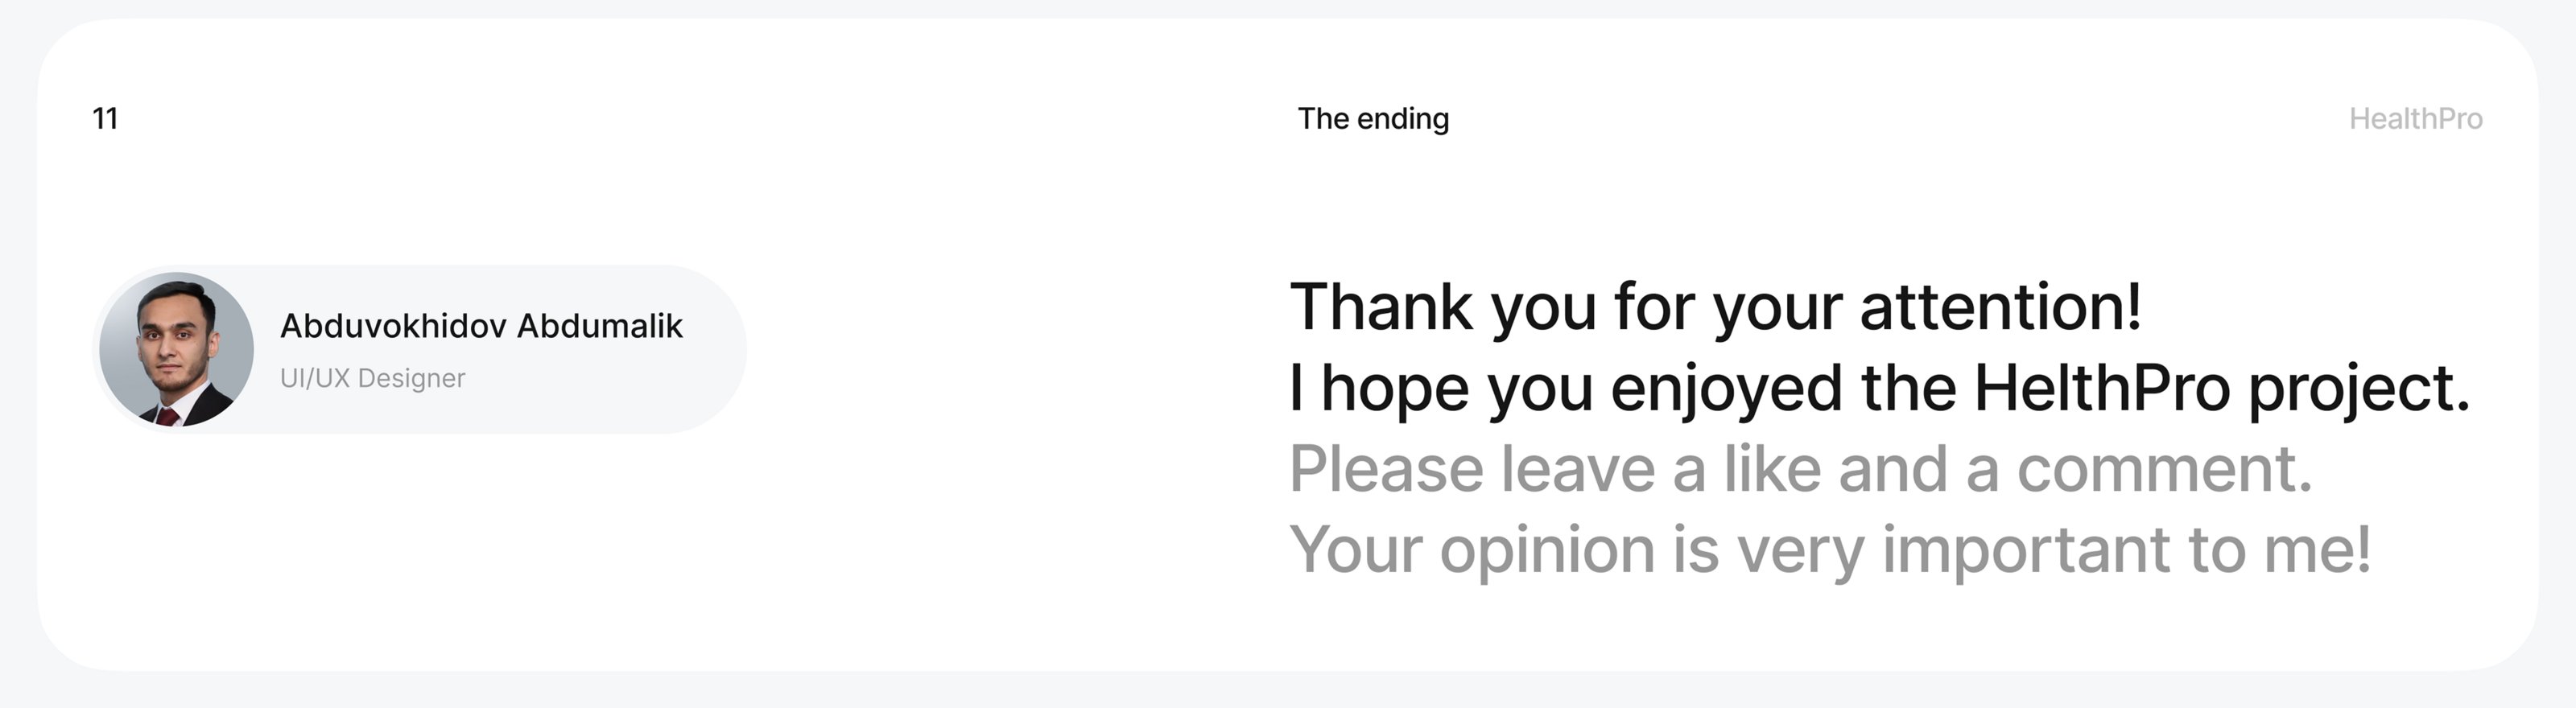Click the word 'comment.' in the gray text
Screen dimensions: 2576x708
point(2164,468)
